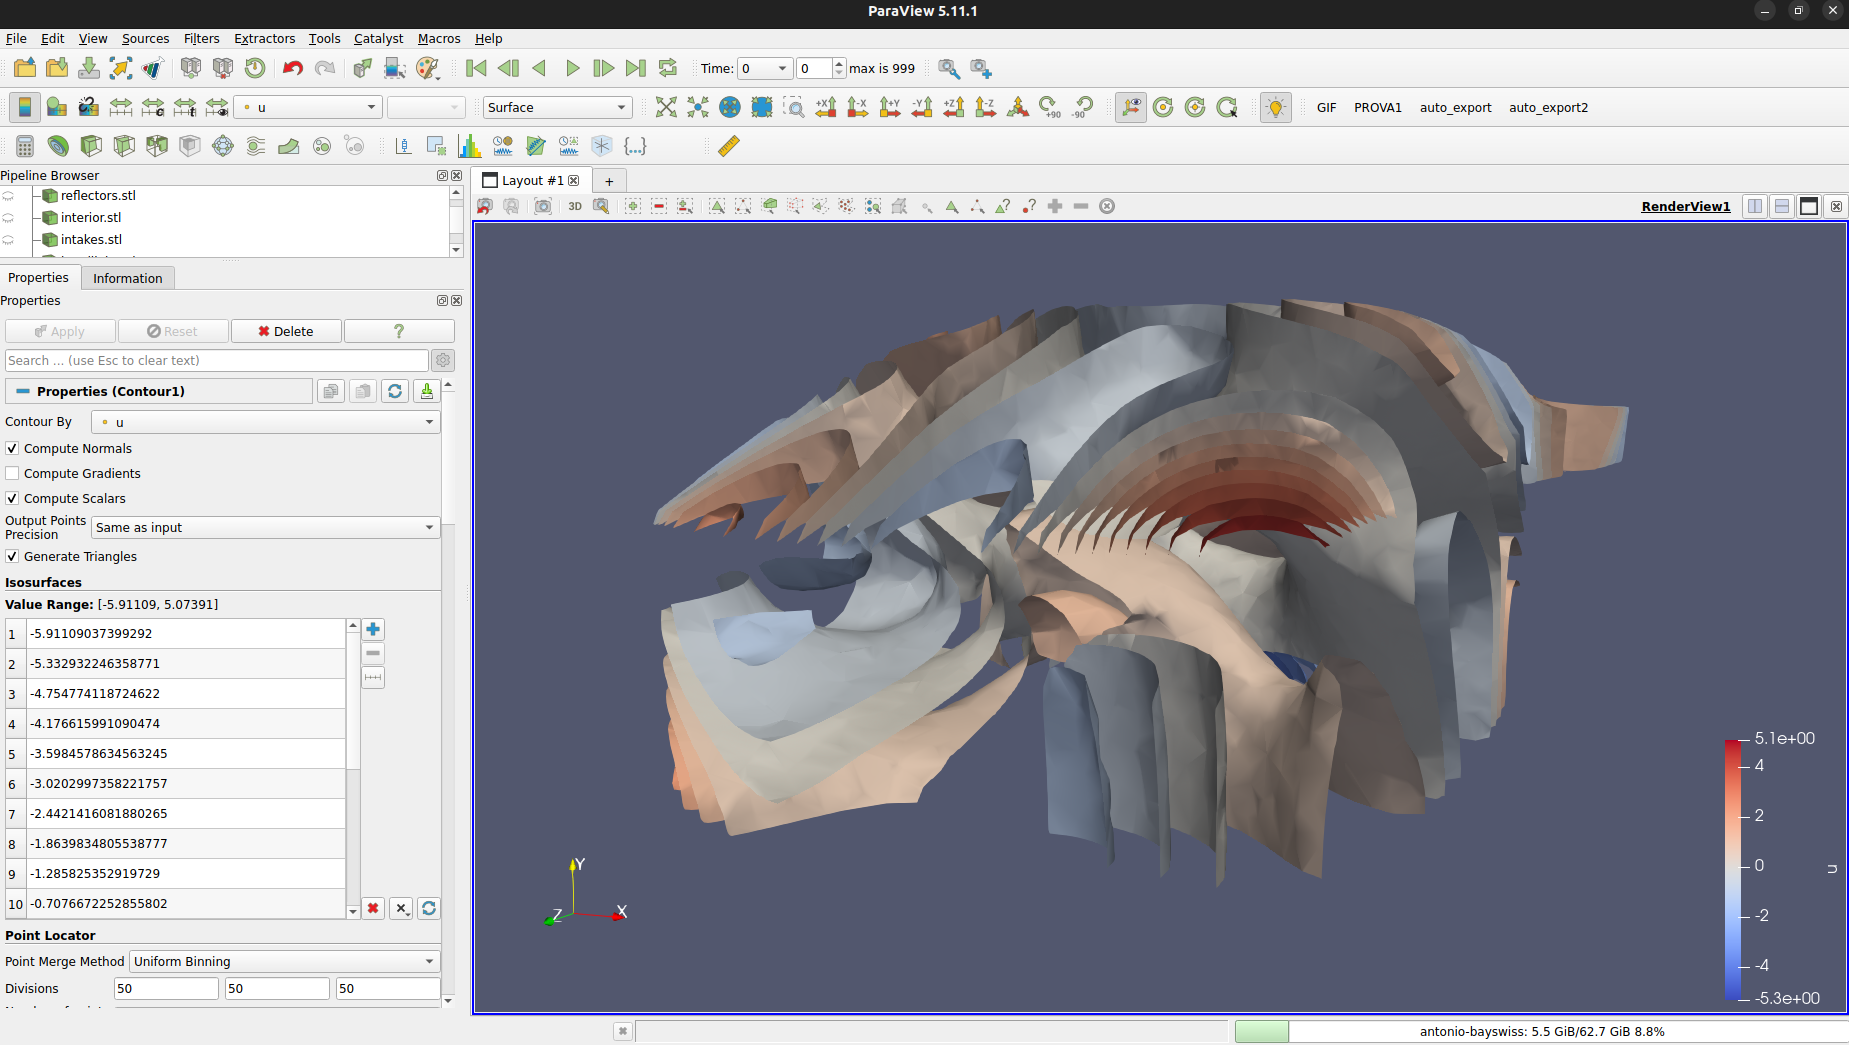This screenshot has width=1849, height=1045.
Task: Toggle the 3D render mode button
Action: (x=575, y=206)
